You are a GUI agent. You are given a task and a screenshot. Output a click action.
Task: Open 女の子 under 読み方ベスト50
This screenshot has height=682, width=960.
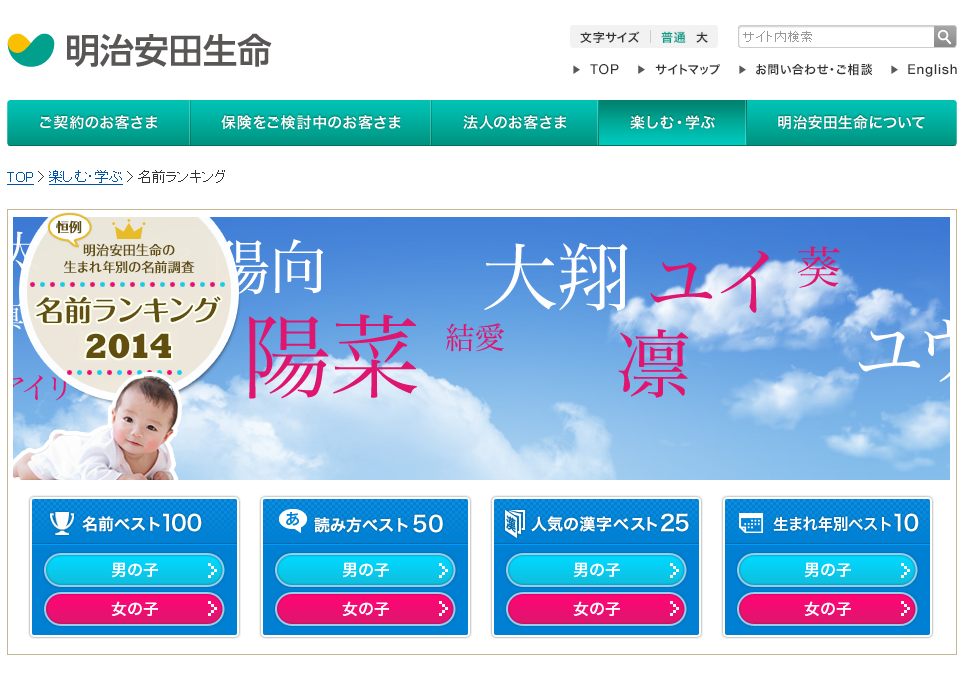click(x=365, y=609)
